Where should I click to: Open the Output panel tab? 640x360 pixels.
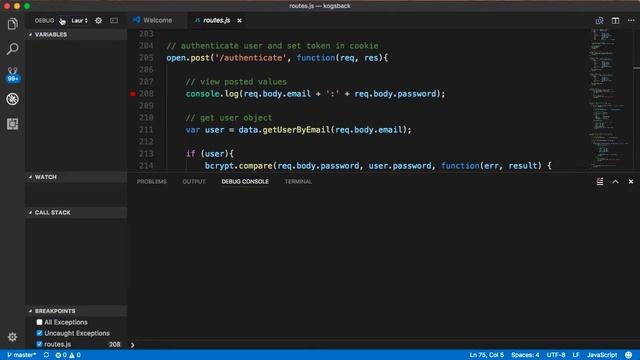(x=193, y=182)
